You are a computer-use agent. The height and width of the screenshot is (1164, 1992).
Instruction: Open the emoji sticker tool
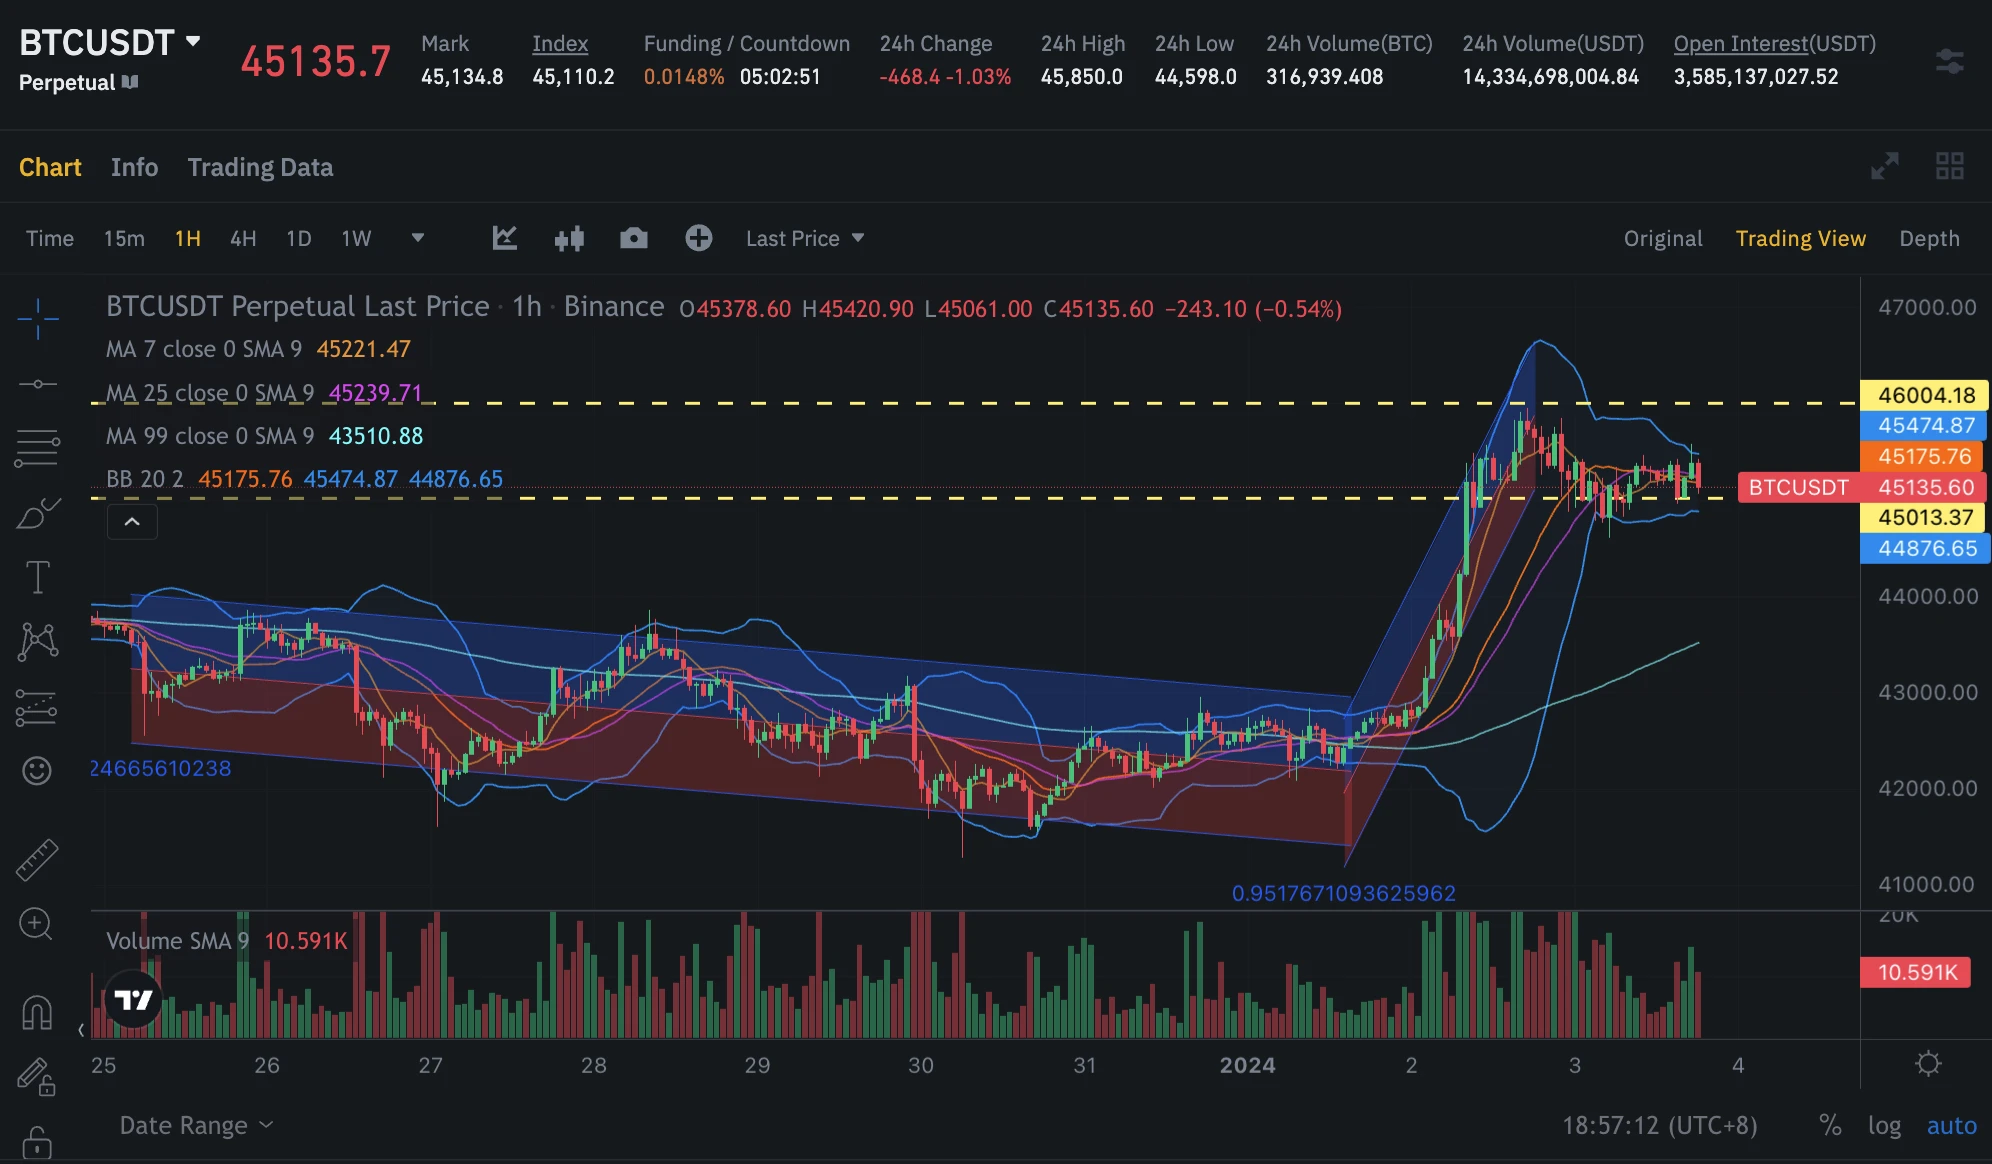point(37,771)
